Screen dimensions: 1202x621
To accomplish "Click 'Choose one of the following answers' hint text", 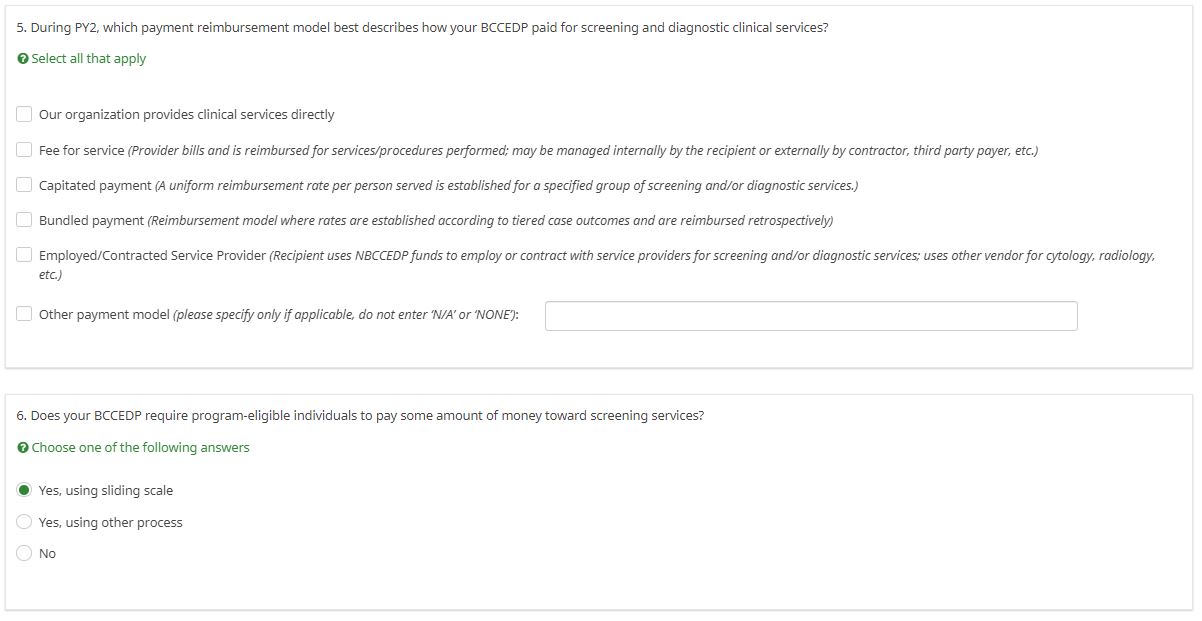I will (x=140, y=448).
